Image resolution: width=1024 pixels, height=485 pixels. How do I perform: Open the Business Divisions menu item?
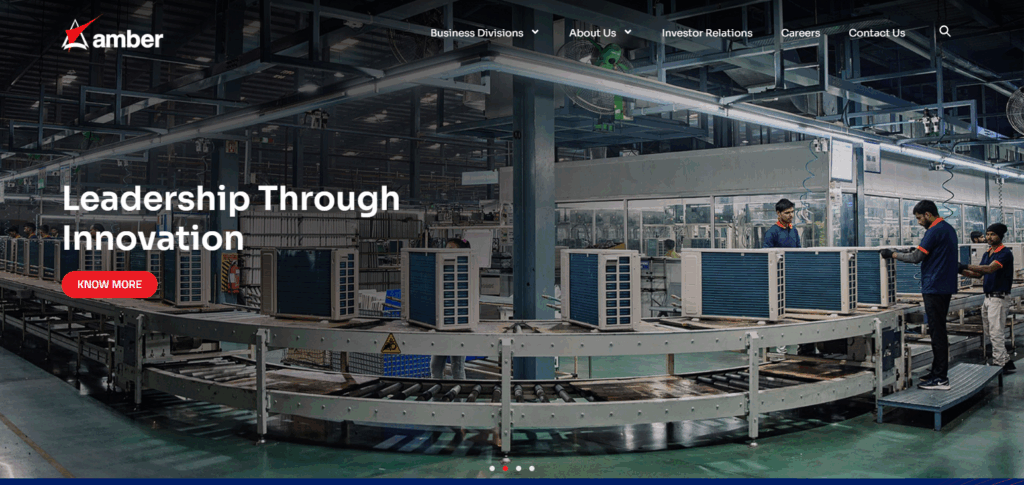point(477,33)
